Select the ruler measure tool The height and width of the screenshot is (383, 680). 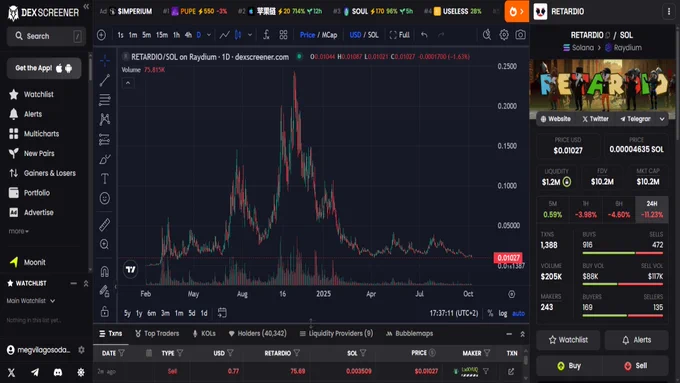tap(105, 225)
